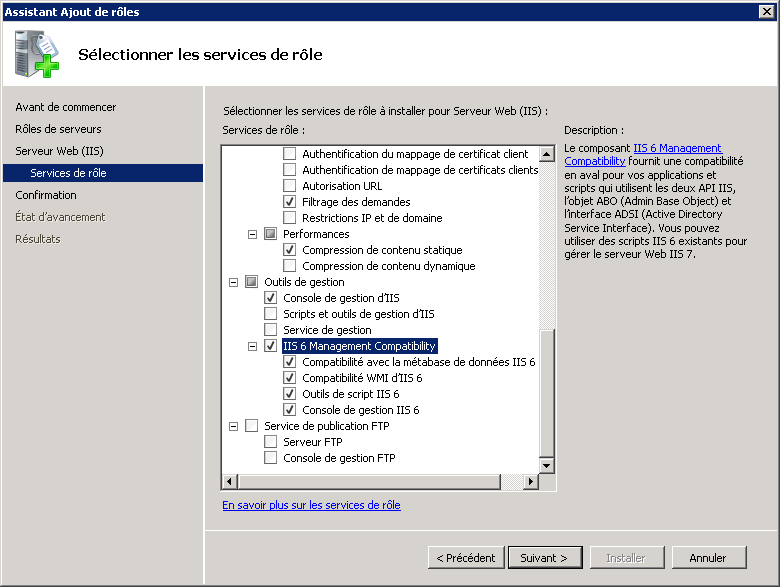Open En savoir plus sur les services link
Image resolution: width=780 pixels, height=587 pixels.
311,505
